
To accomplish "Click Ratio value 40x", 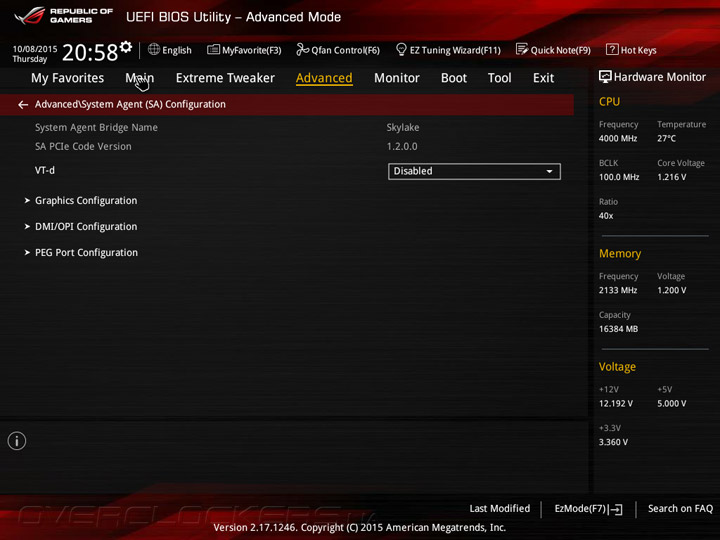I will coord(606,215).
